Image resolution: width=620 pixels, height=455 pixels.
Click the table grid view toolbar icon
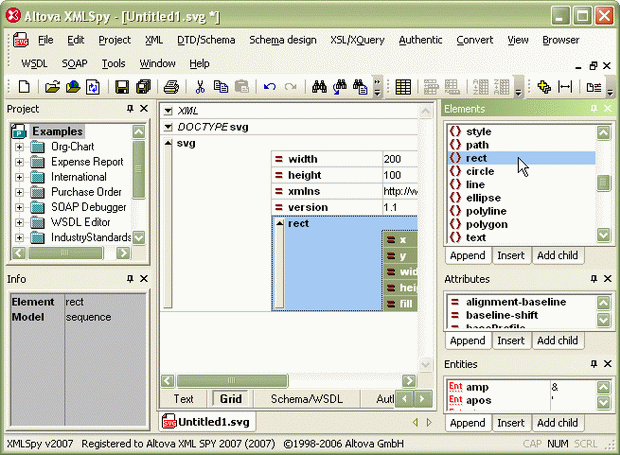[403, 87]
